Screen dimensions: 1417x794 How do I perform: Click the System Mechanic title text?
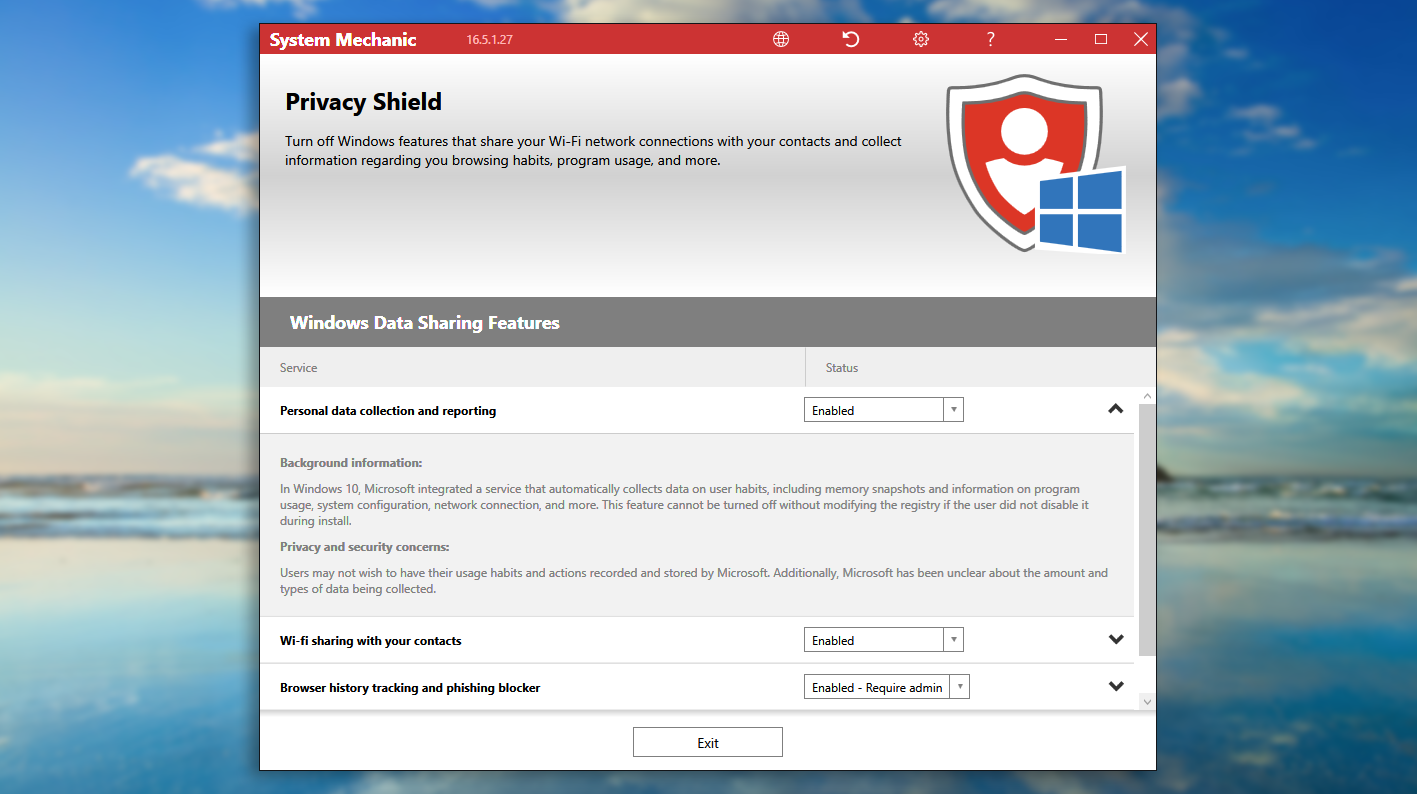343,40
